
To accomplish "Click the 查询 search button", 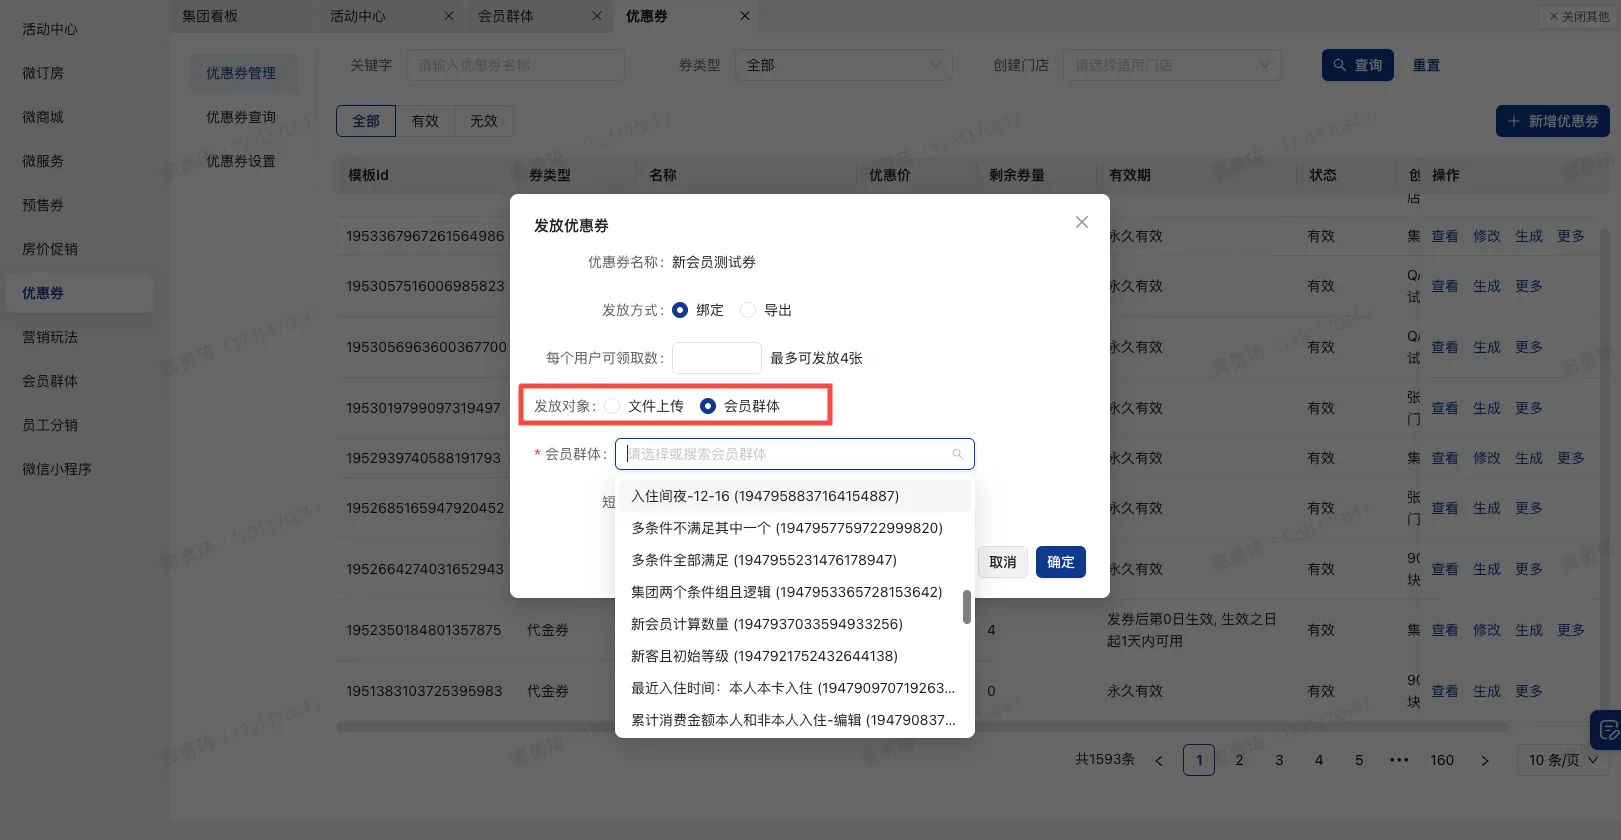I will [1358, 65].
